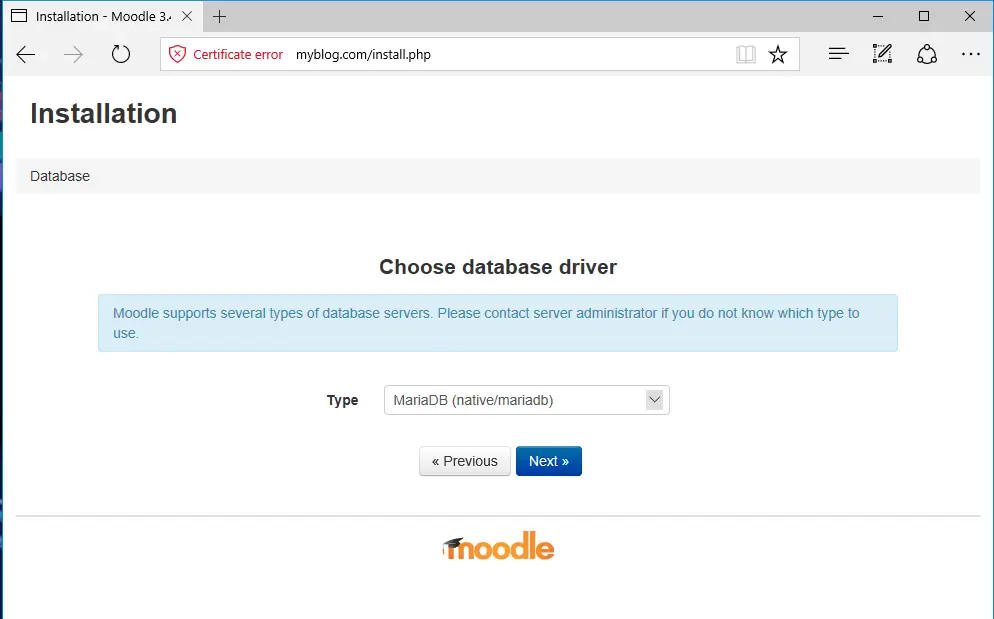Click the tab's page icon
Screen dimensions: 994x619
point(19,17)
